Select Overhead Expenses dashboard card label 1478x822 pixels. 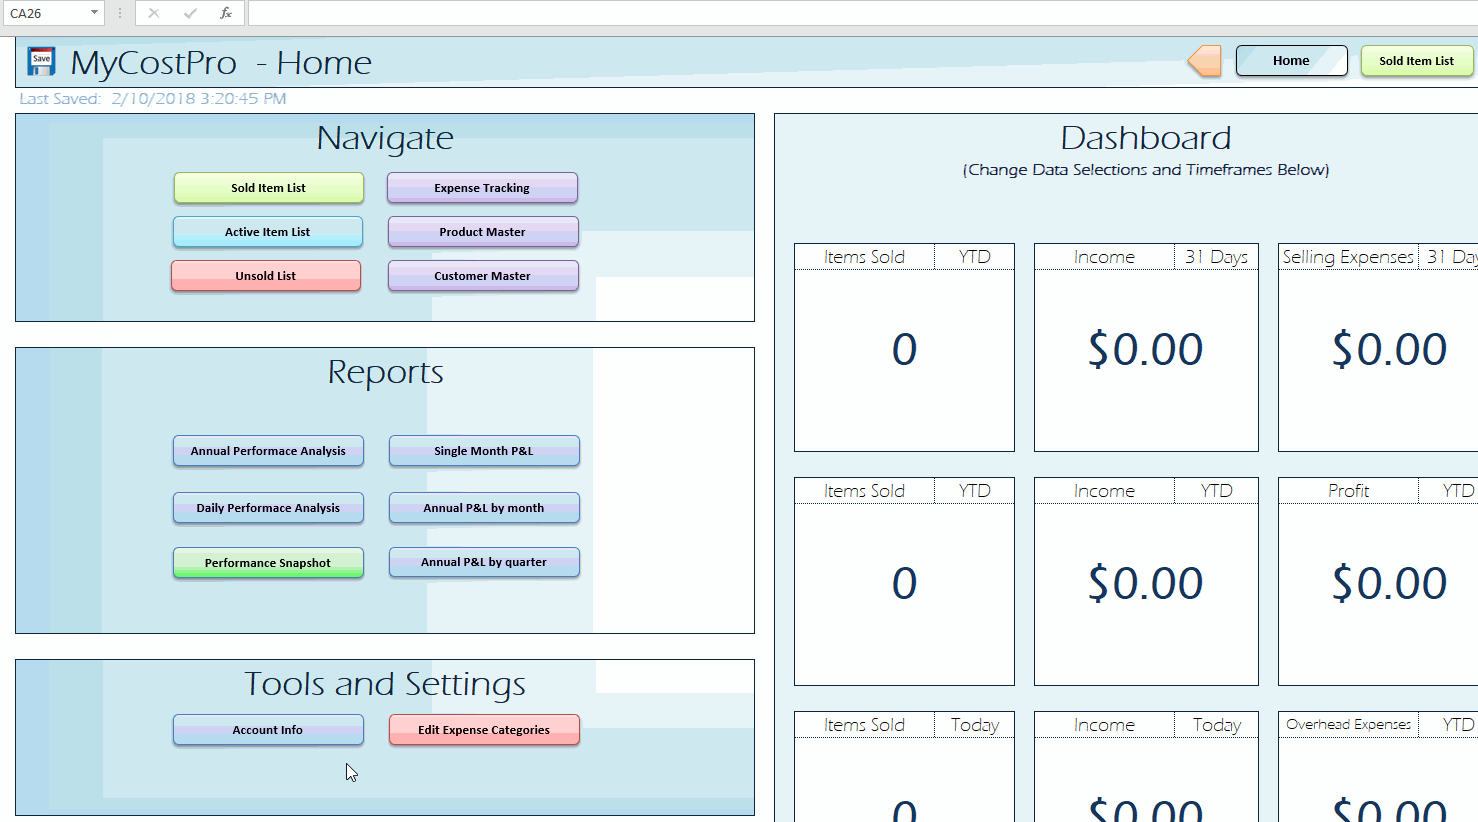(1348, 725)
